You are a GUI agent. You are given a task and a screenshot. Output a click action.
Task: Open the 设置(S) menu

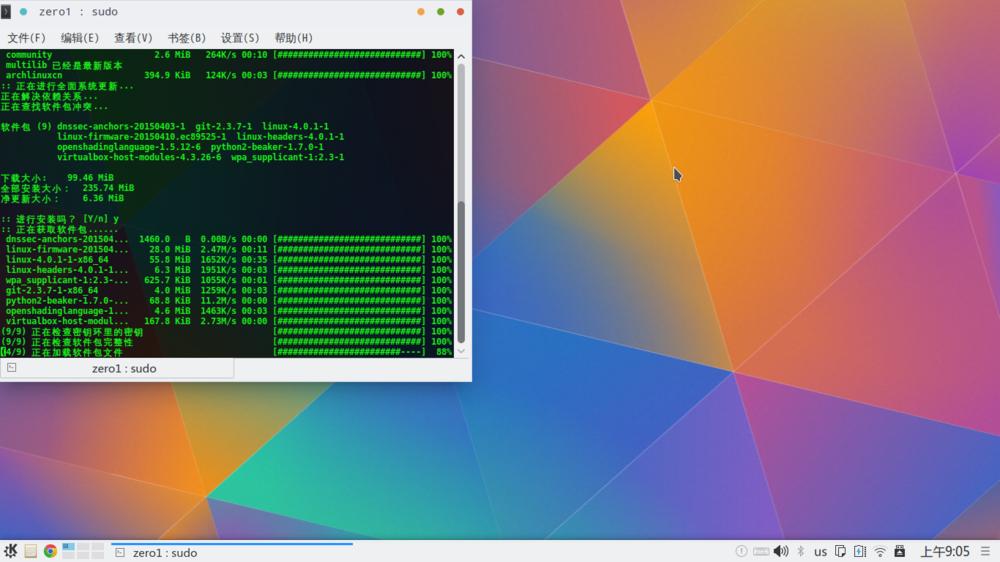click(240, 38)
